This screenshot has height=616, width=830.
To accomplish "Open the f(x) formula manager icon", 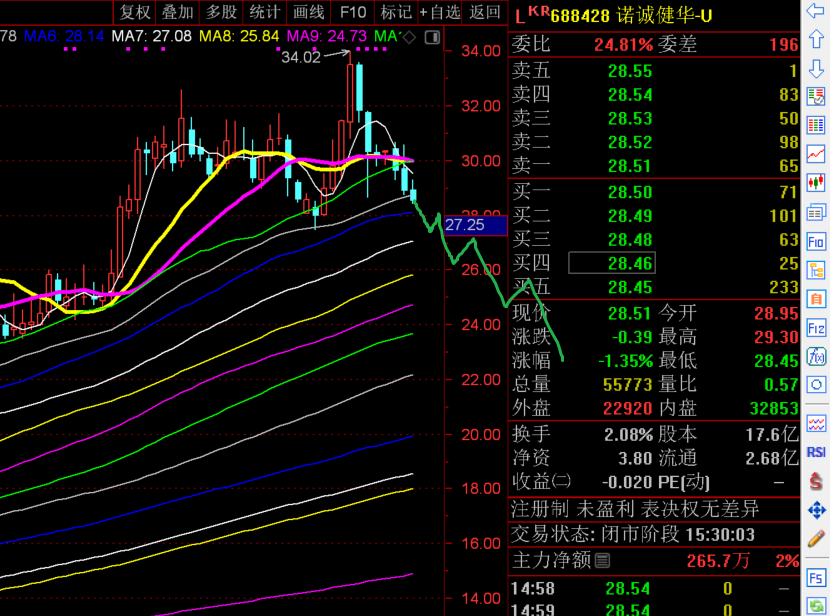I will click(x=816, y=357).
